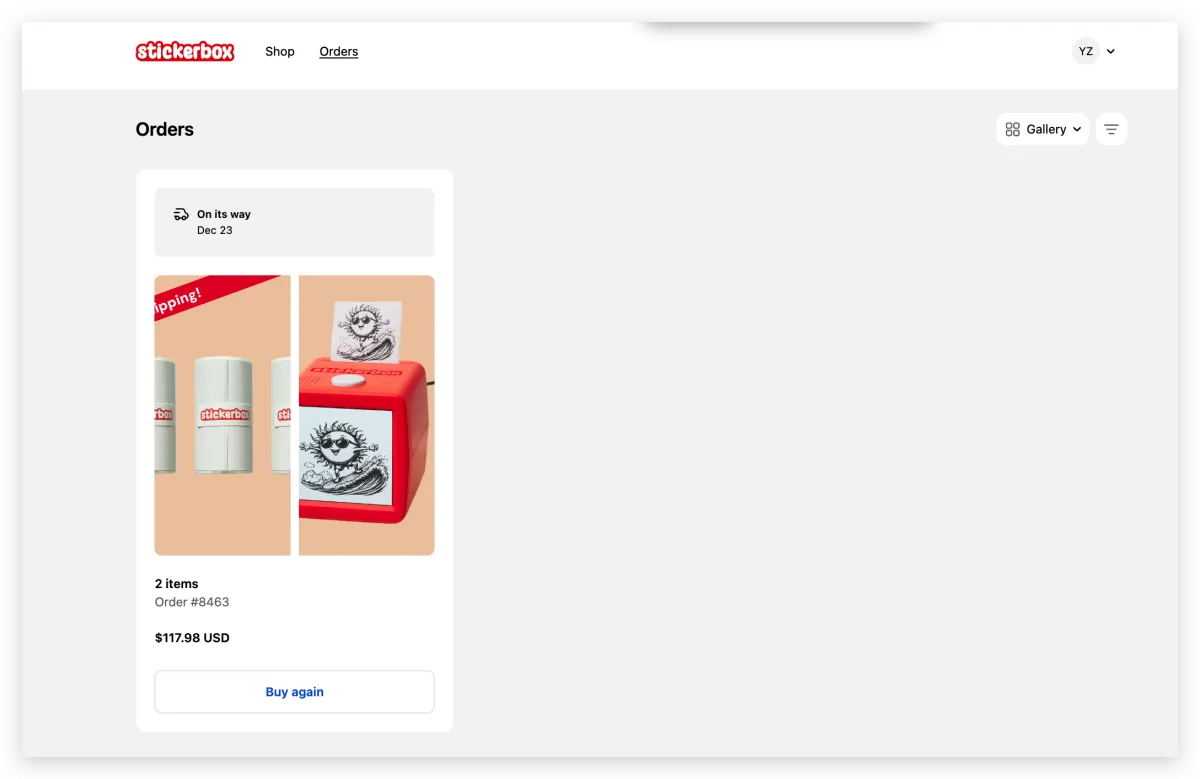Click the sun sticker printout on top of the printer
Viewport: 1200px width, 779px height.
tap(367, 329)
